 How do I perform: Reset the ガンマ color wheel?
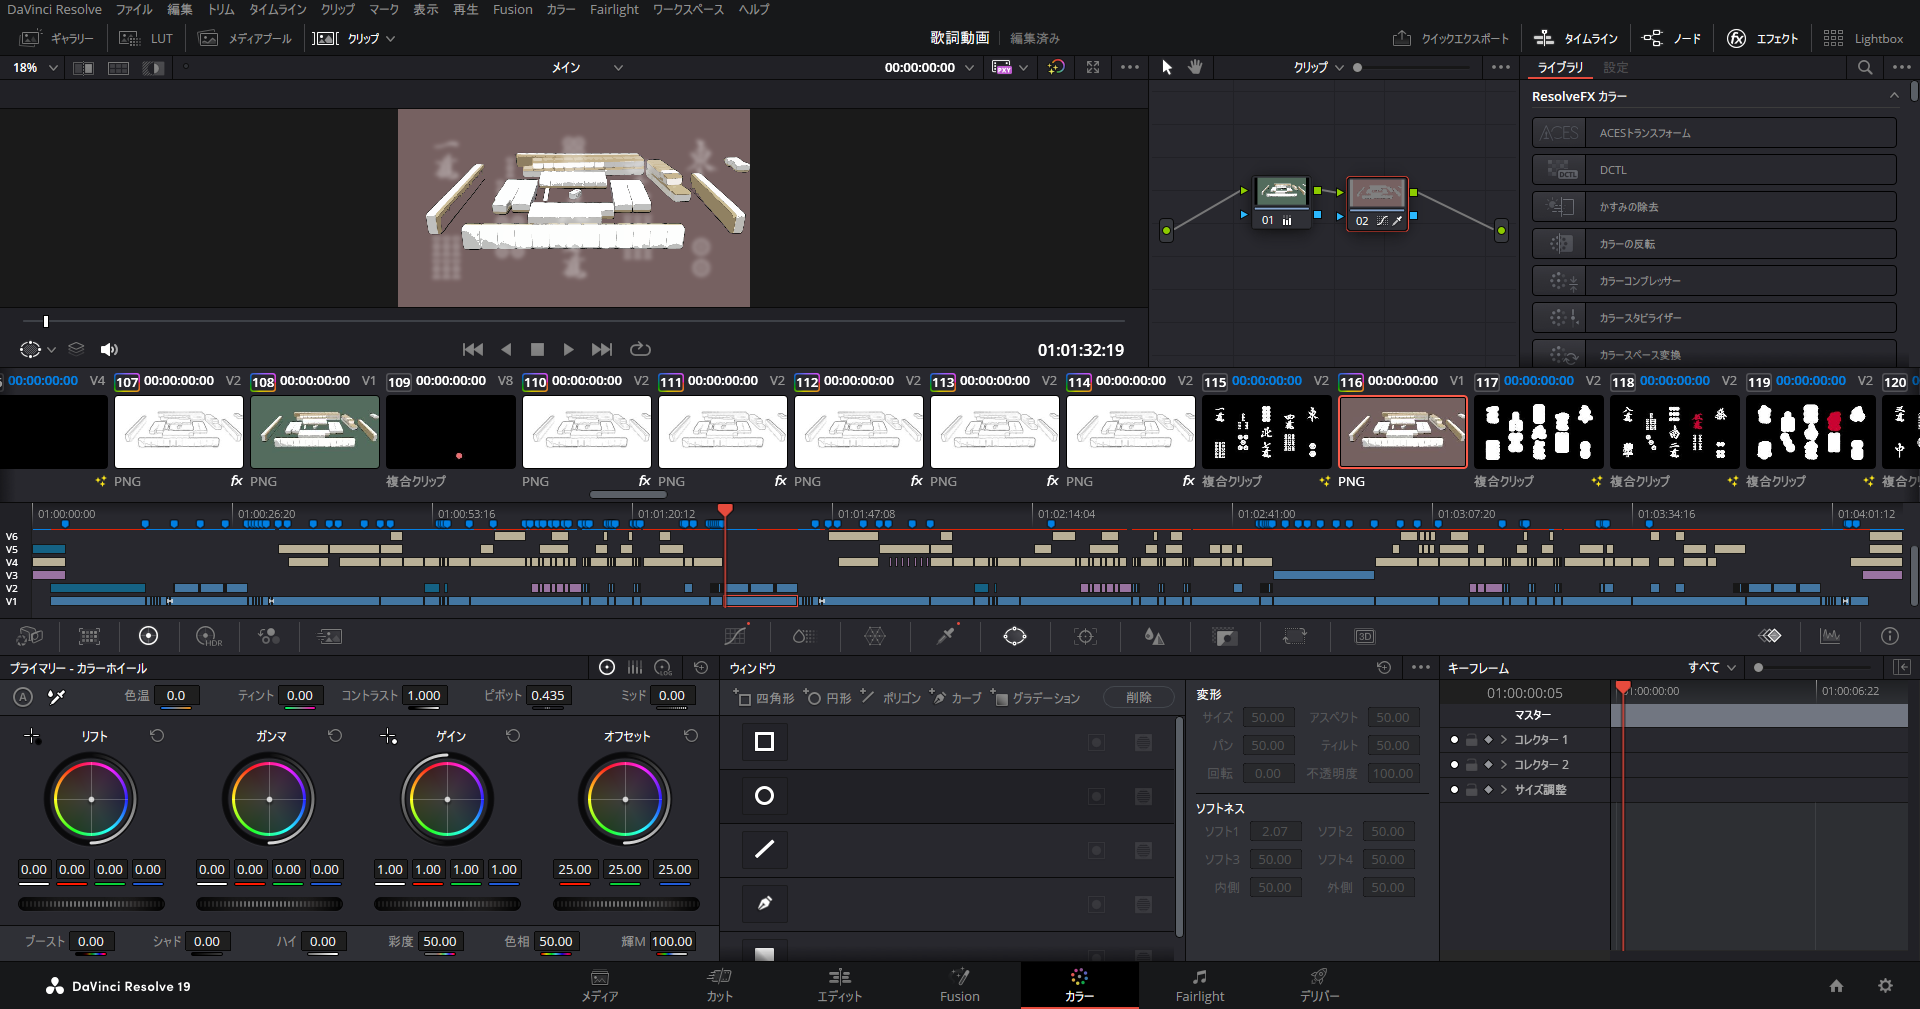335,736
